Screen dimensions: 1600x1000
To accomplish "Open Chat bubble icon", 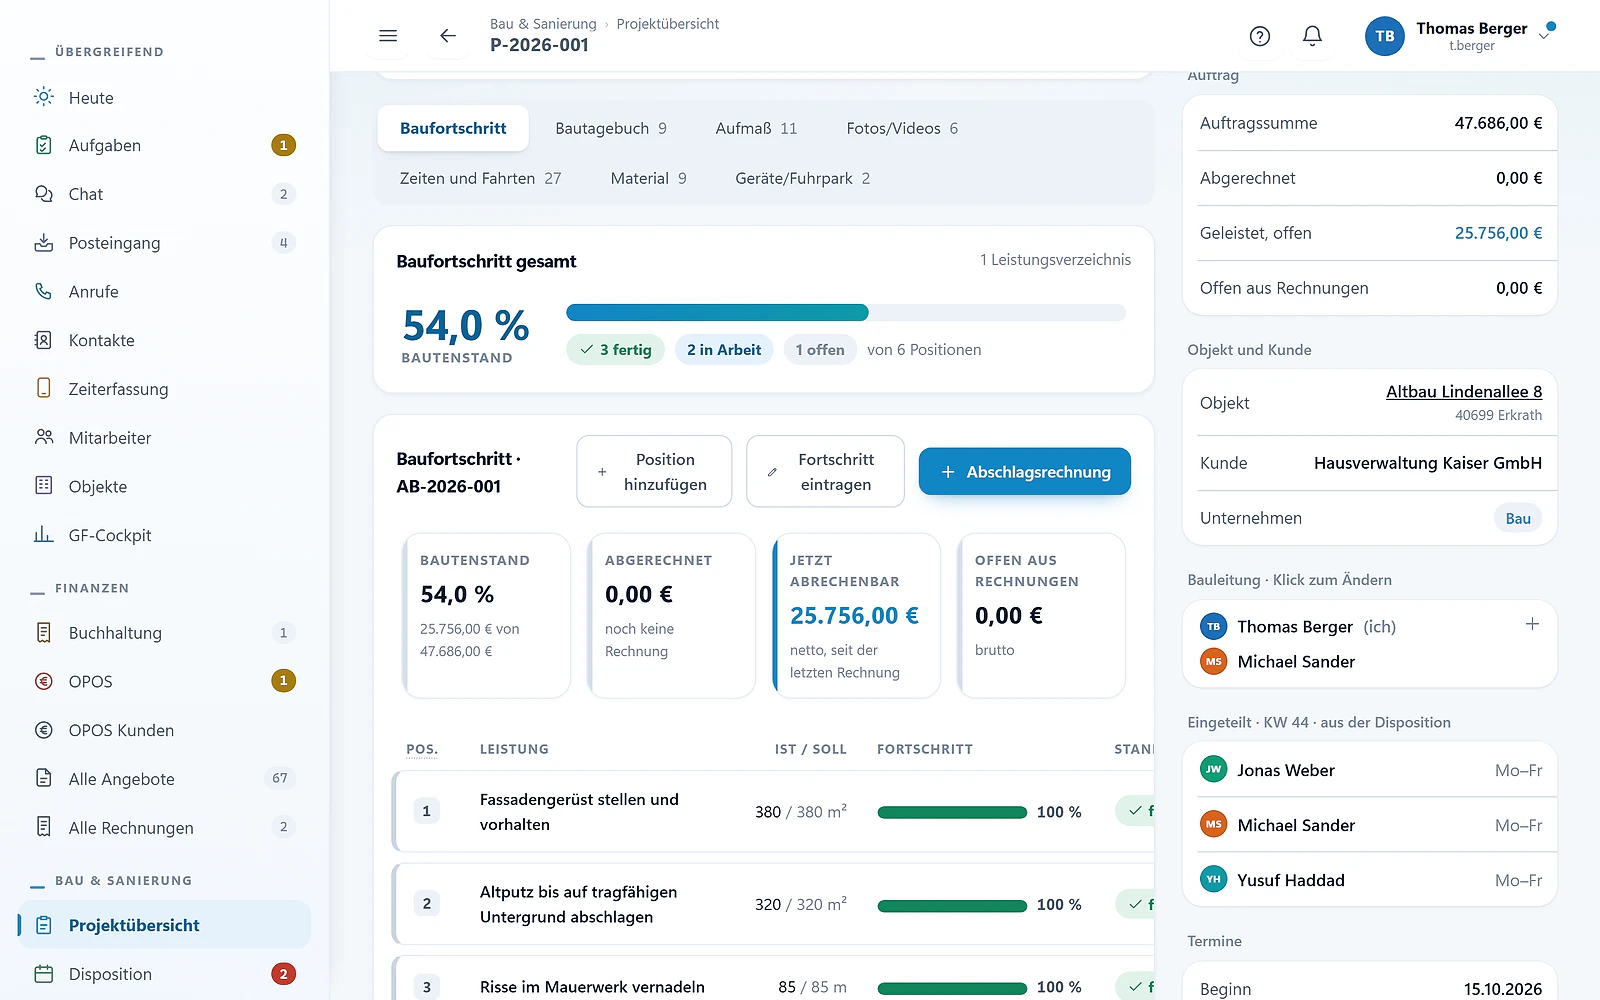I will pos(44,194).
